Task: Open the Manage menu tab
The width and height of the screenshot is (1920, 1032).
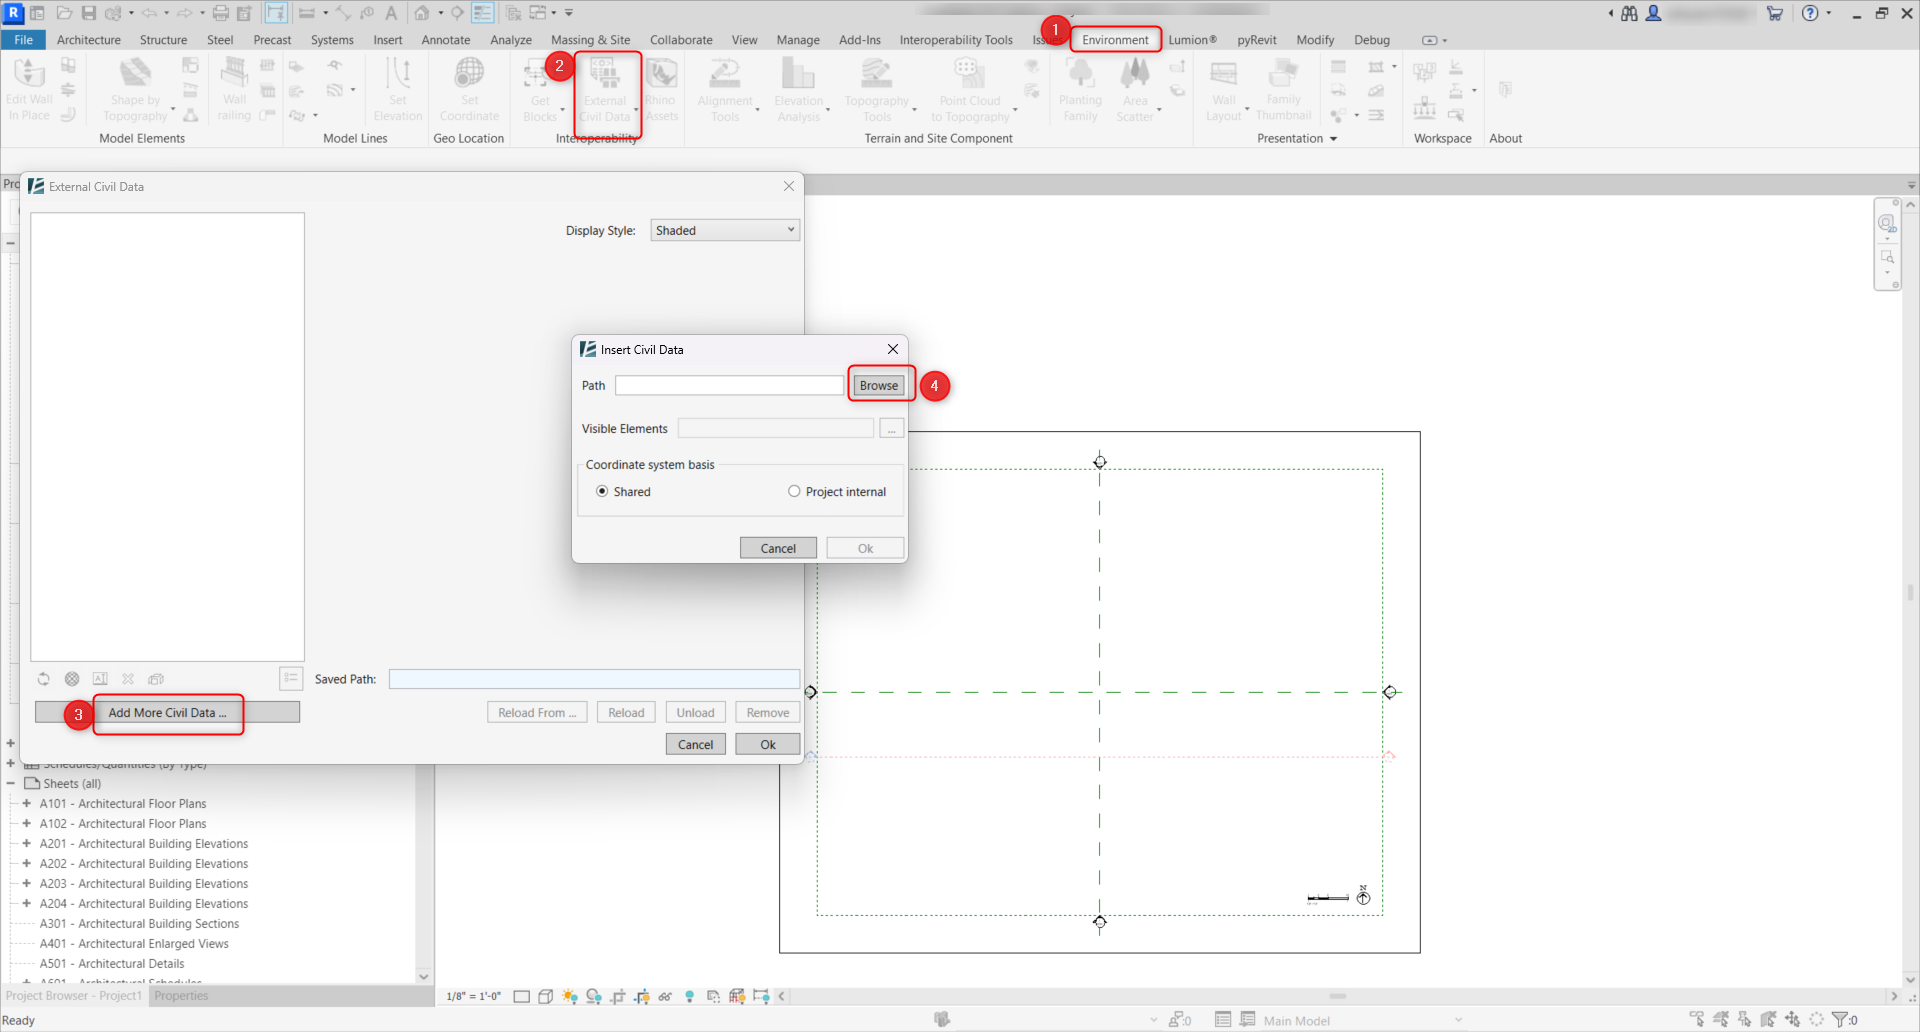Action: click(x=797, y=40)
